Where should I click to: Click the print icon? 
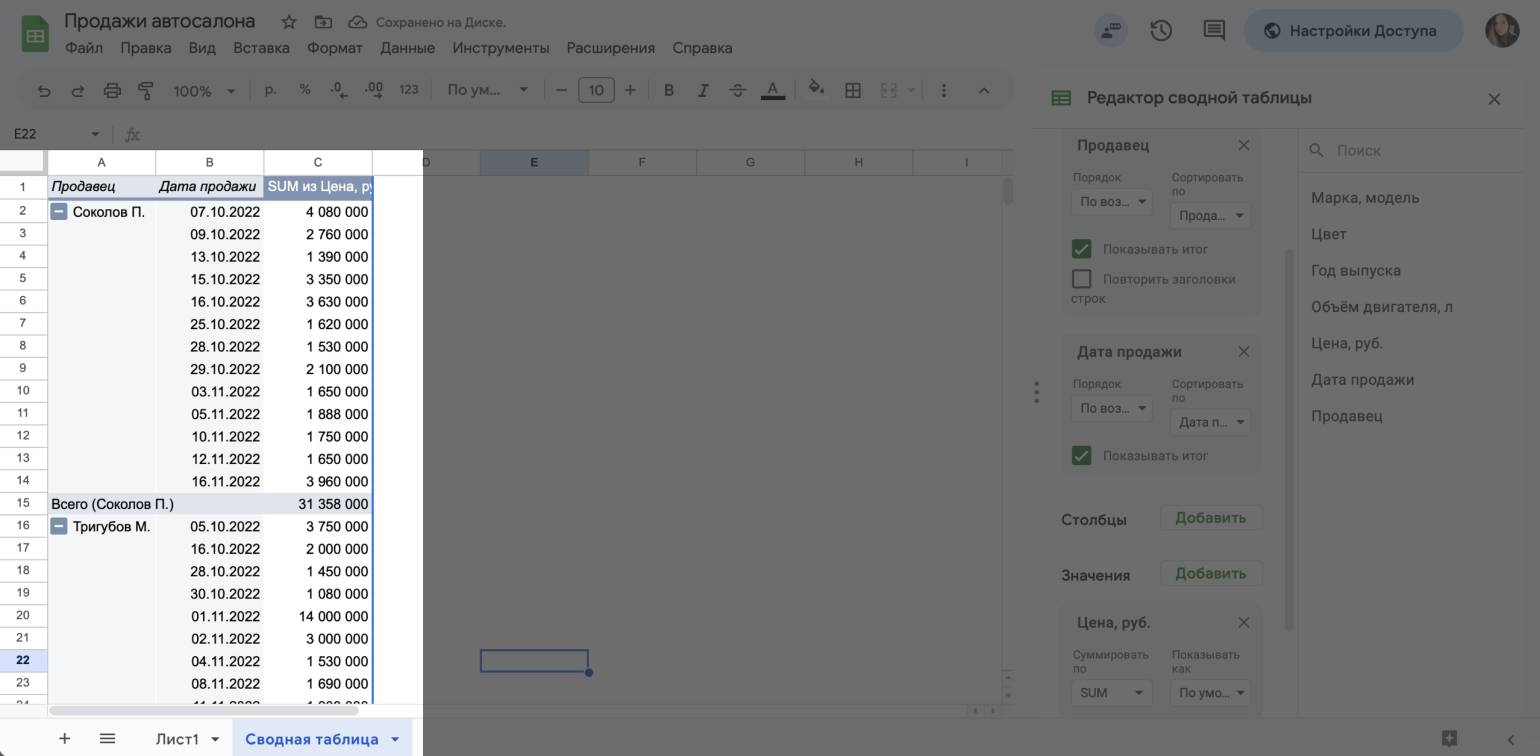pyautogui.click(x=112, y=91)
